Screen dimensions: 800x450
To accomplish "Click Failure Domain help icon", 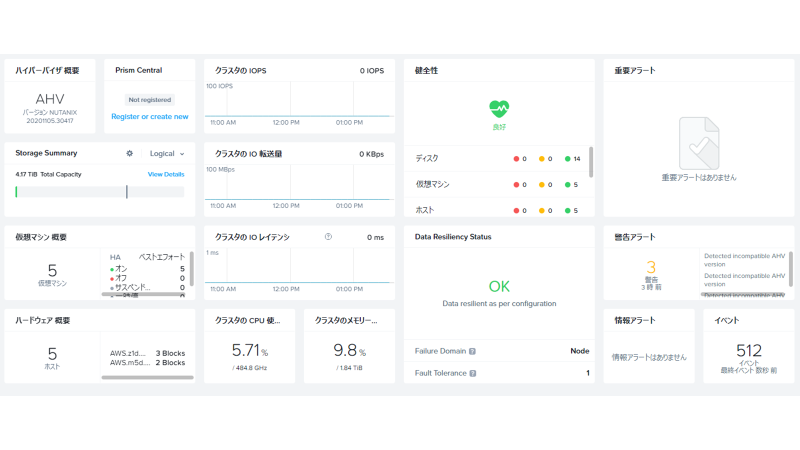I will [472, 351].
